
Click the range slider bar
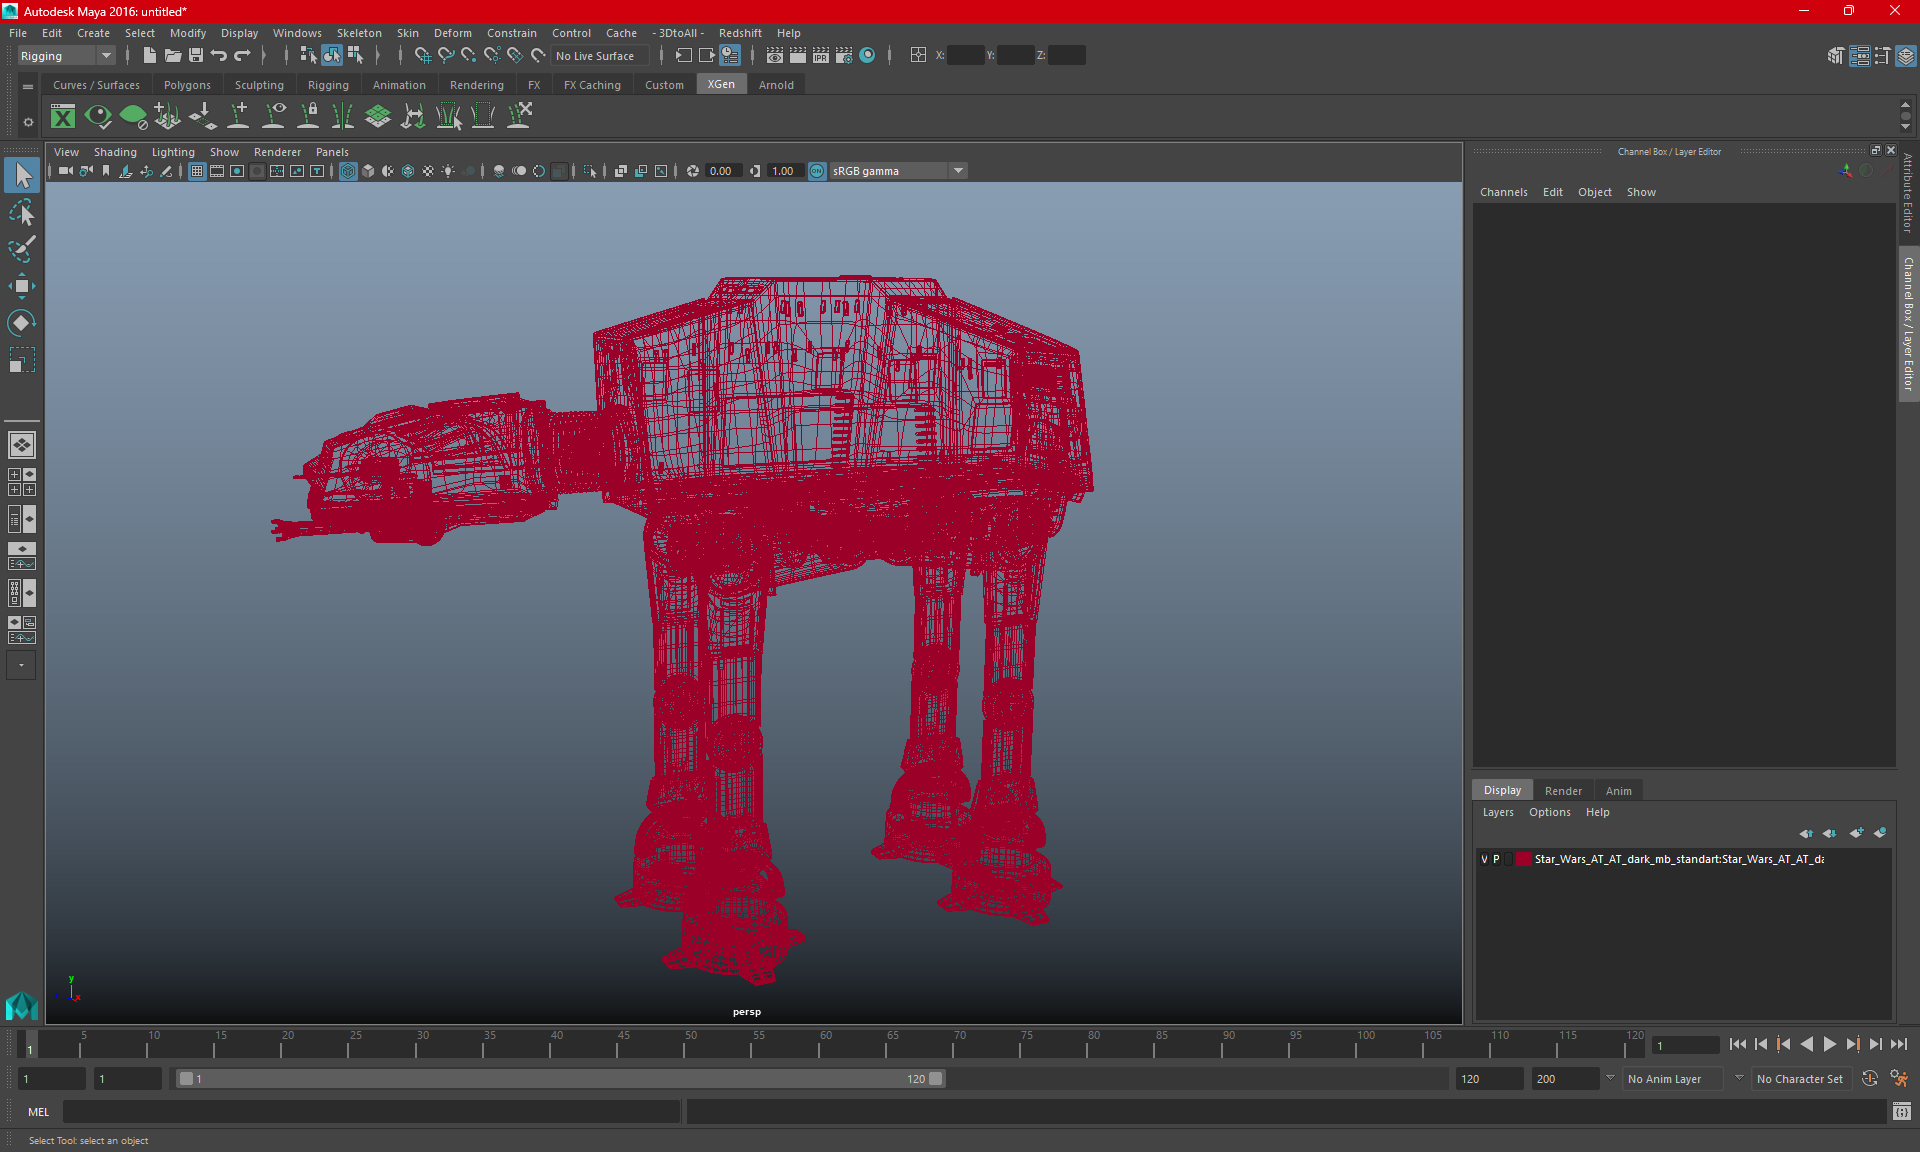point(560,1079)
